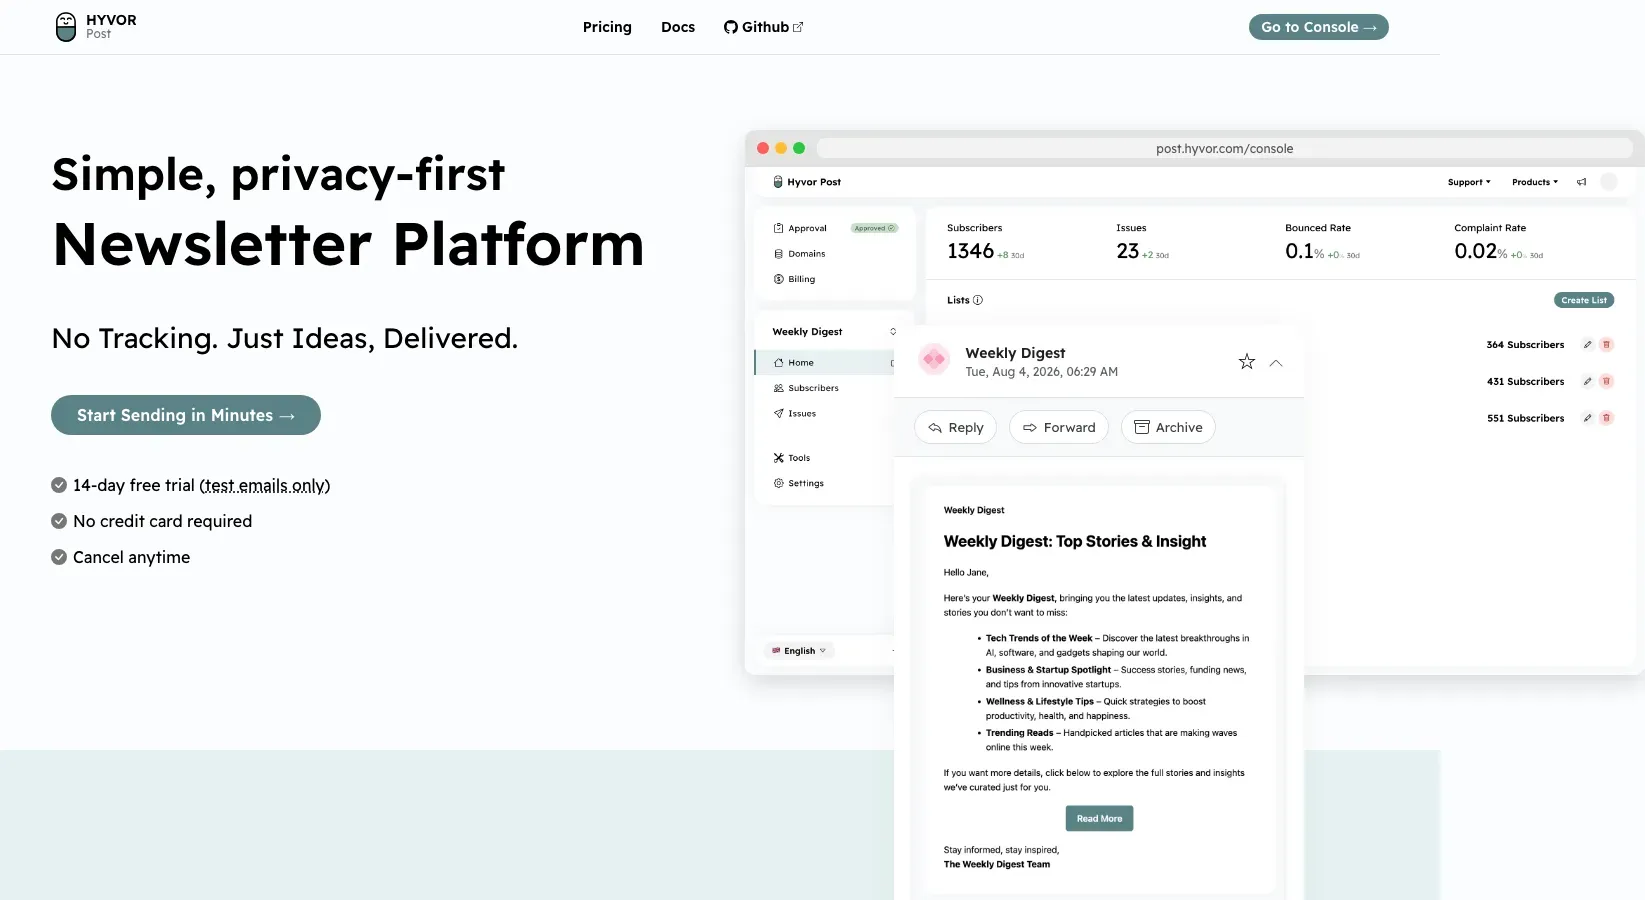Click the '(test emails only)' underlined text

[265, 485]
